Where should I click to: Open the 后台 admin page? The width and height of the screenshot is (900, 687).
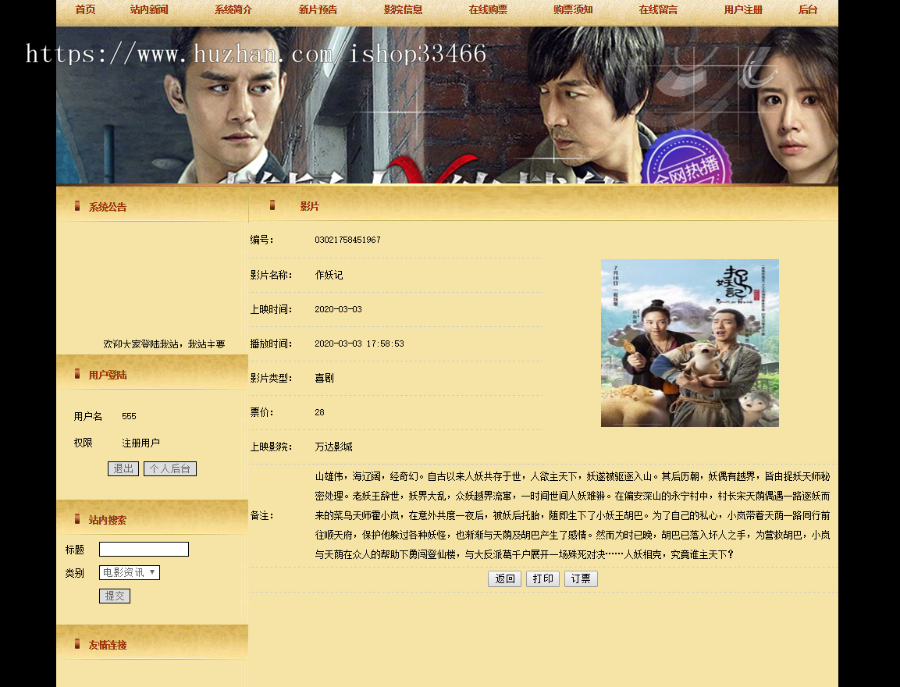pyautogui.click(x=807, y=10)
